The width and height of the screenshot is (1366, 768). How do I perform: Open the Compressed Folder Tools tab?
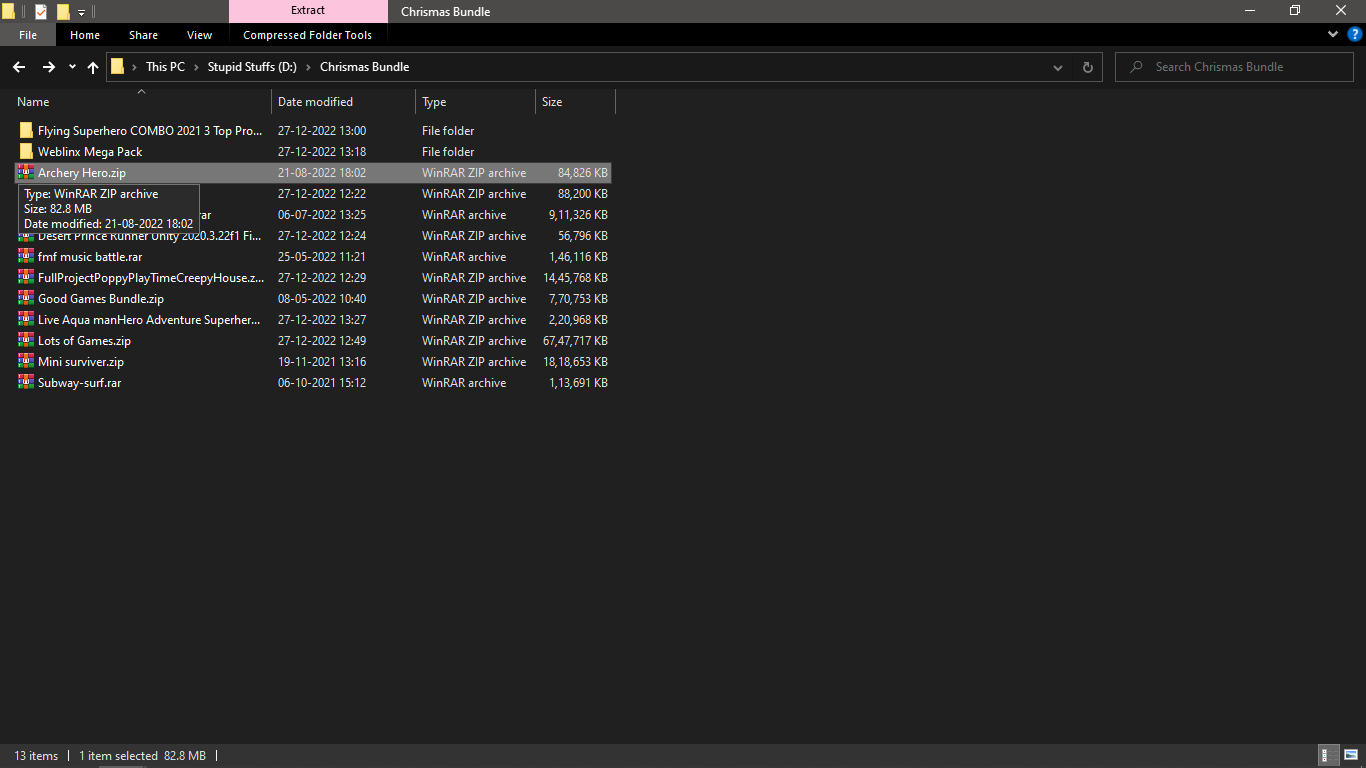pyautogui.click(x=307, y=35)
